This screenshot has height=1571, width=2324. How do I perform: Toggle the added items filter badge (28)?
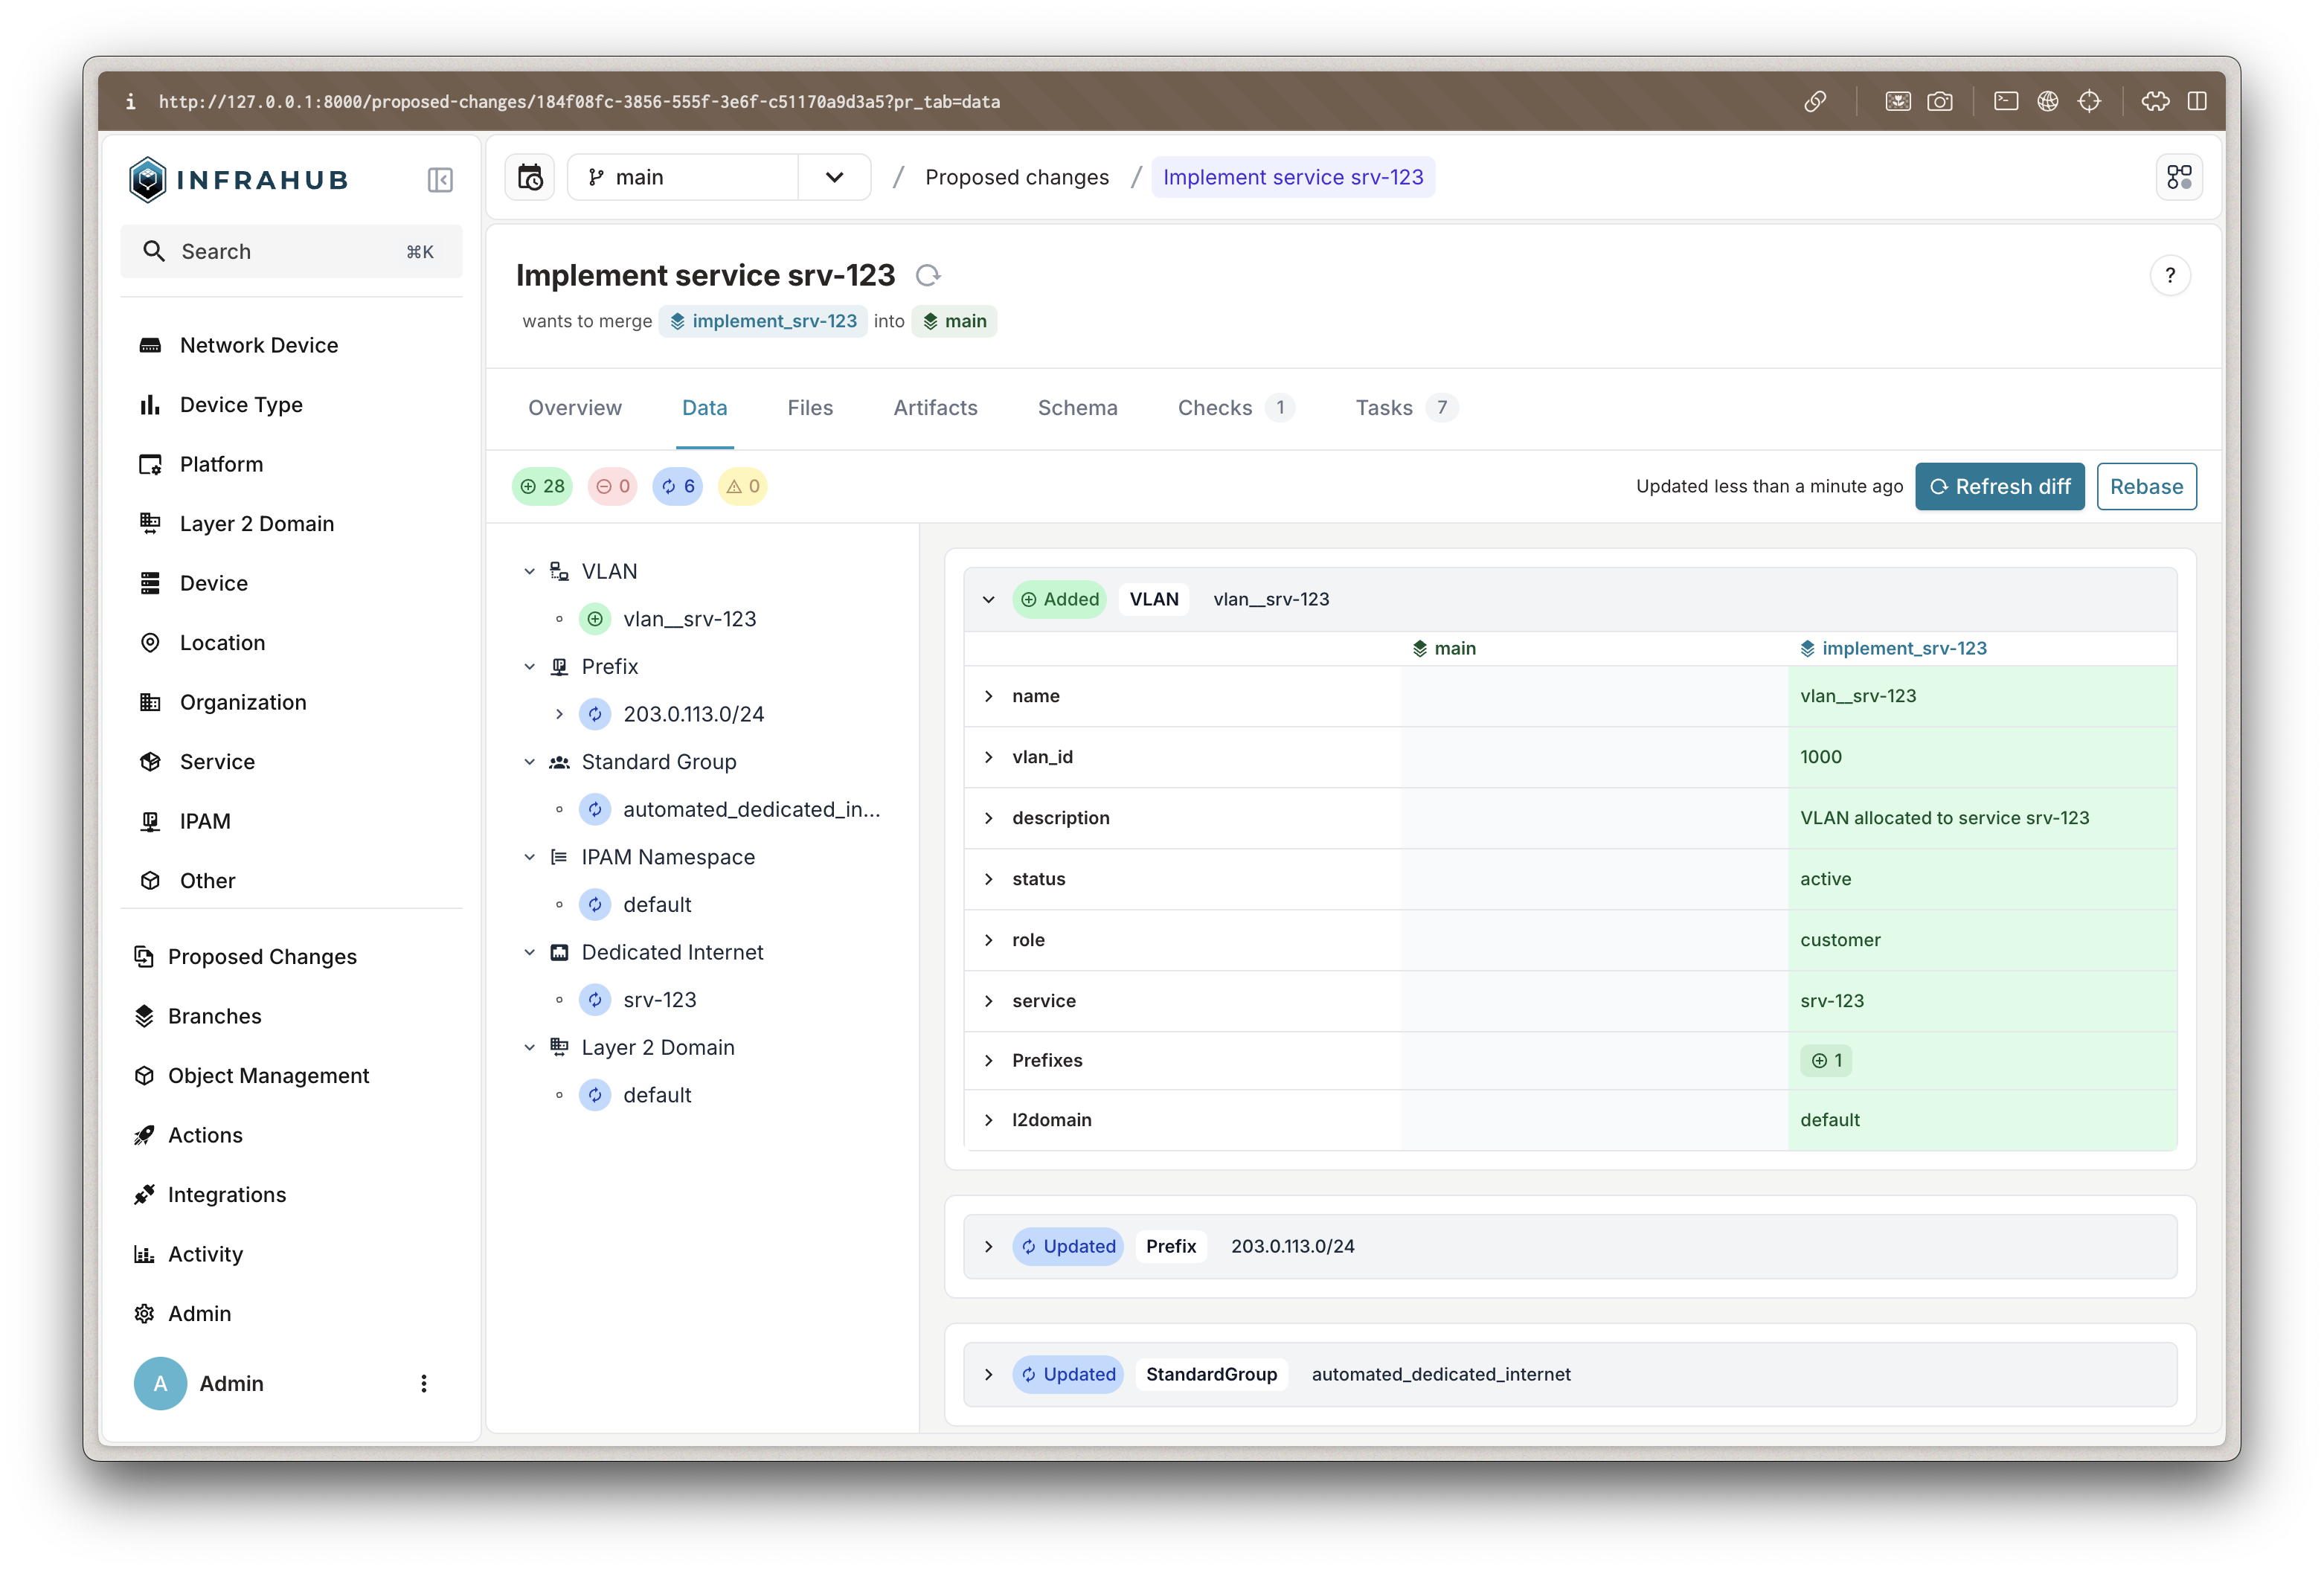coord(542,486)
